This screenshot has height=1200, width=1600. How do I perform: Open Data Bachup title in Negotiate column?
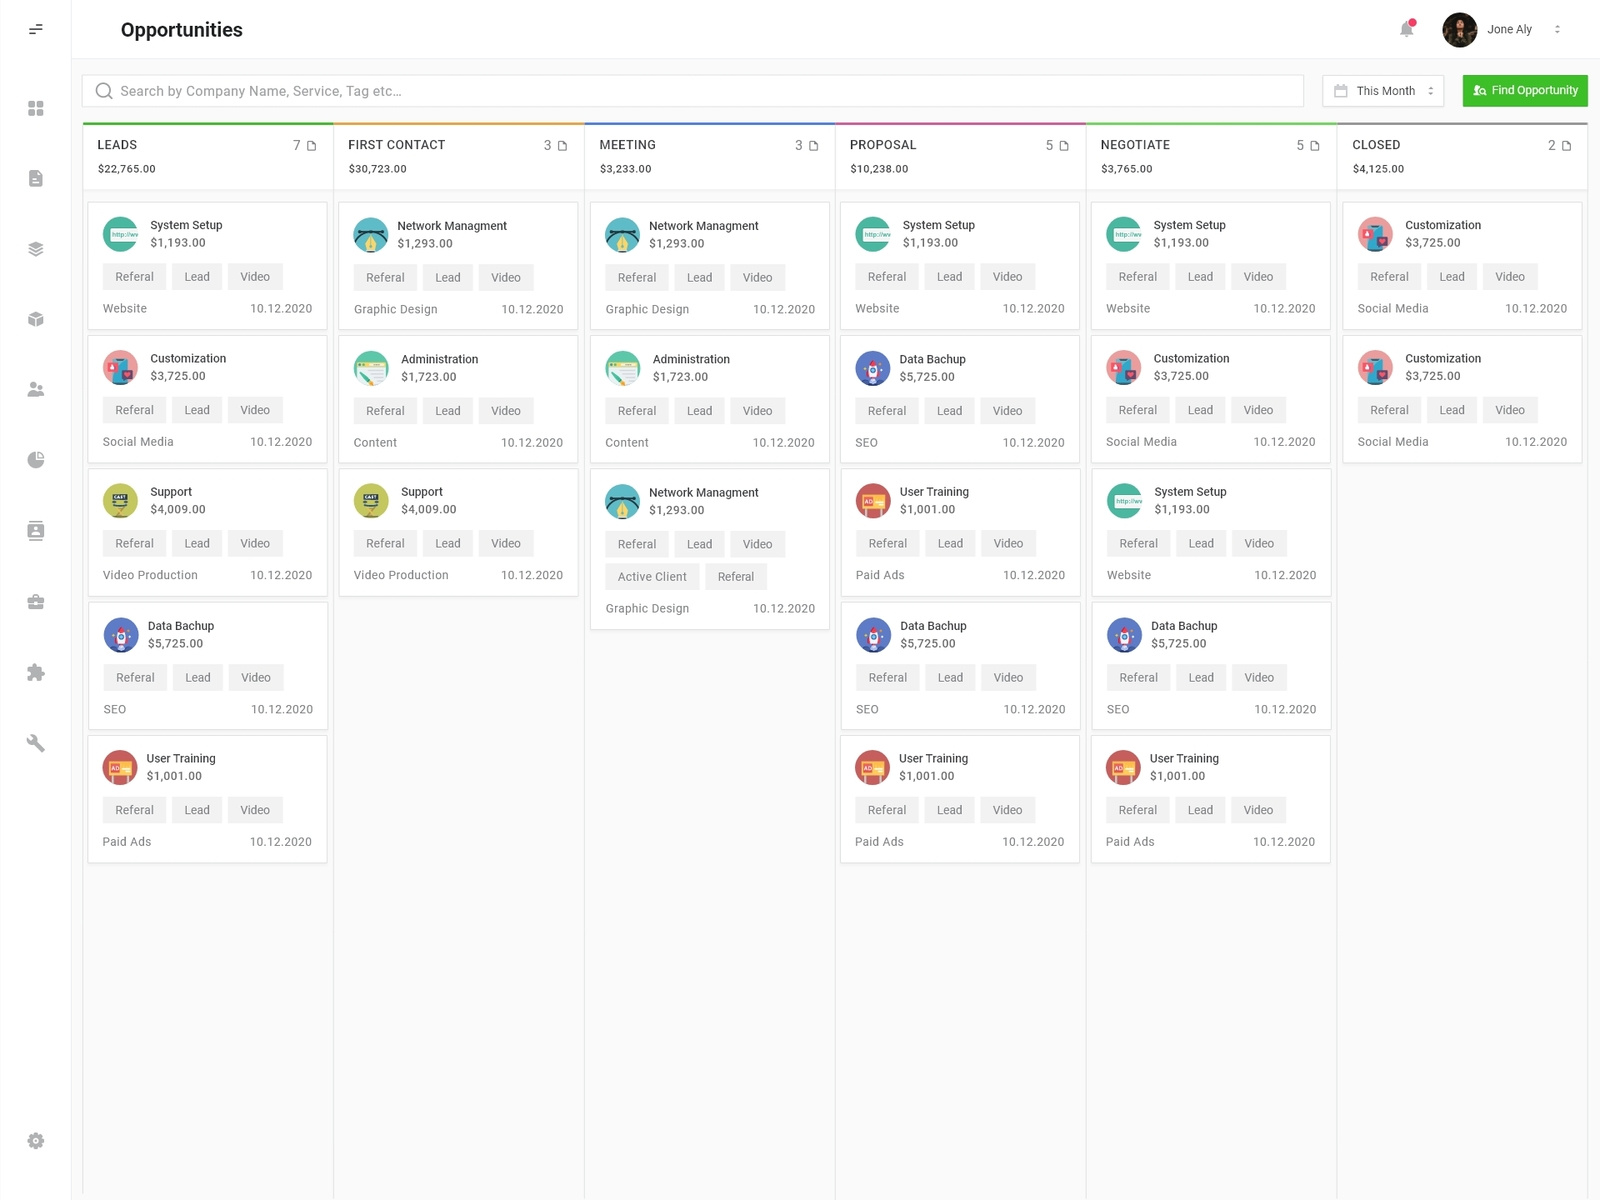pyautogui.click(x=1184, y=626)
